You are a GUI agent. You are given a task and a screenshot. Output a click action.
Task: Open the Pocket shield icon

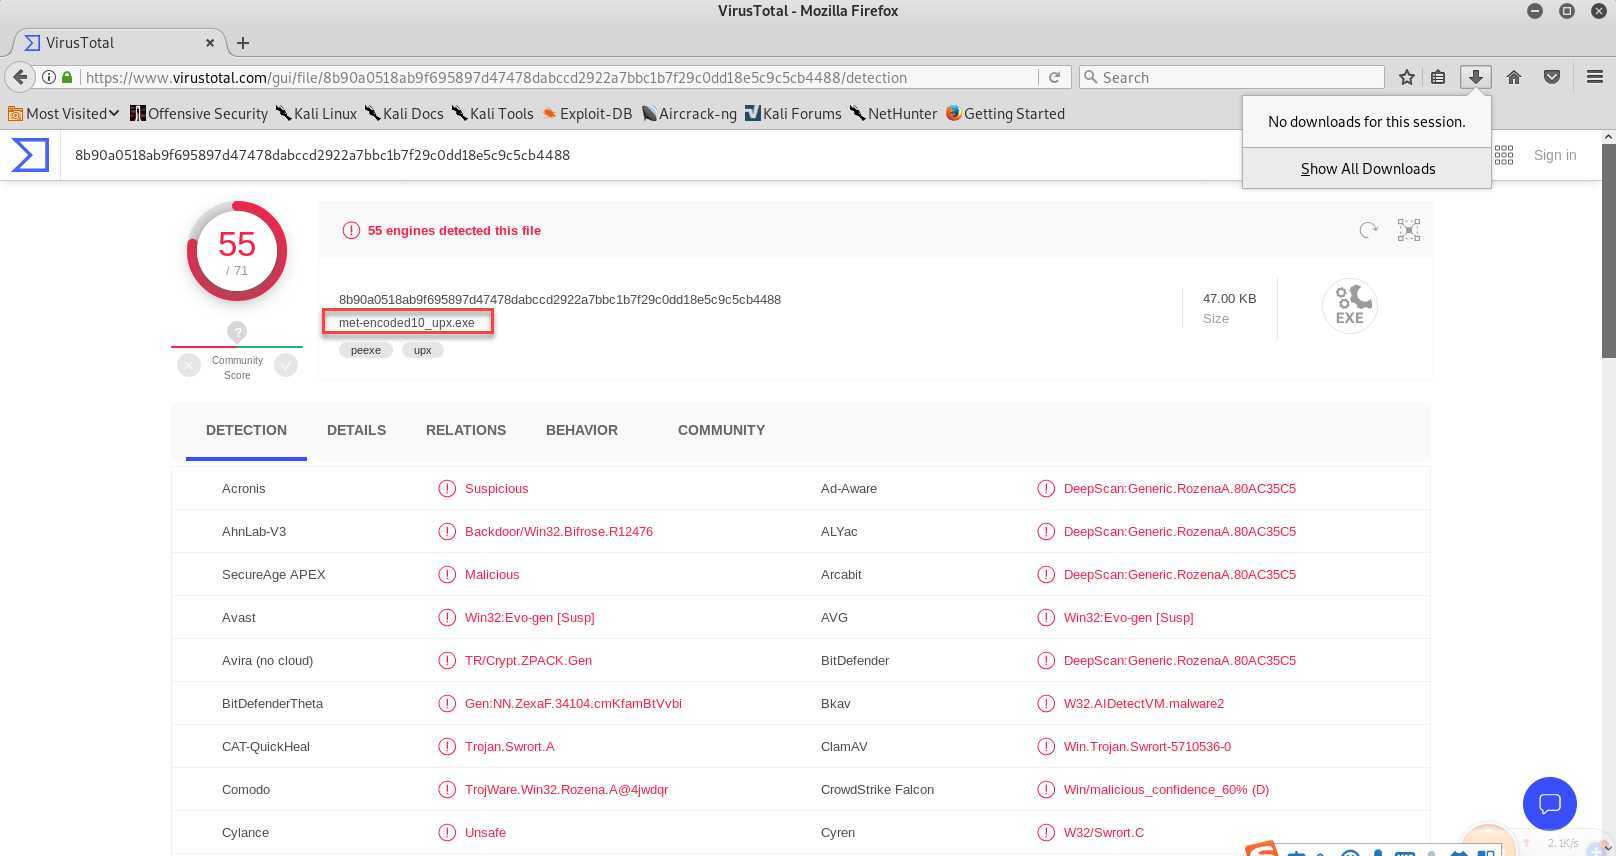coord(1552,77)
